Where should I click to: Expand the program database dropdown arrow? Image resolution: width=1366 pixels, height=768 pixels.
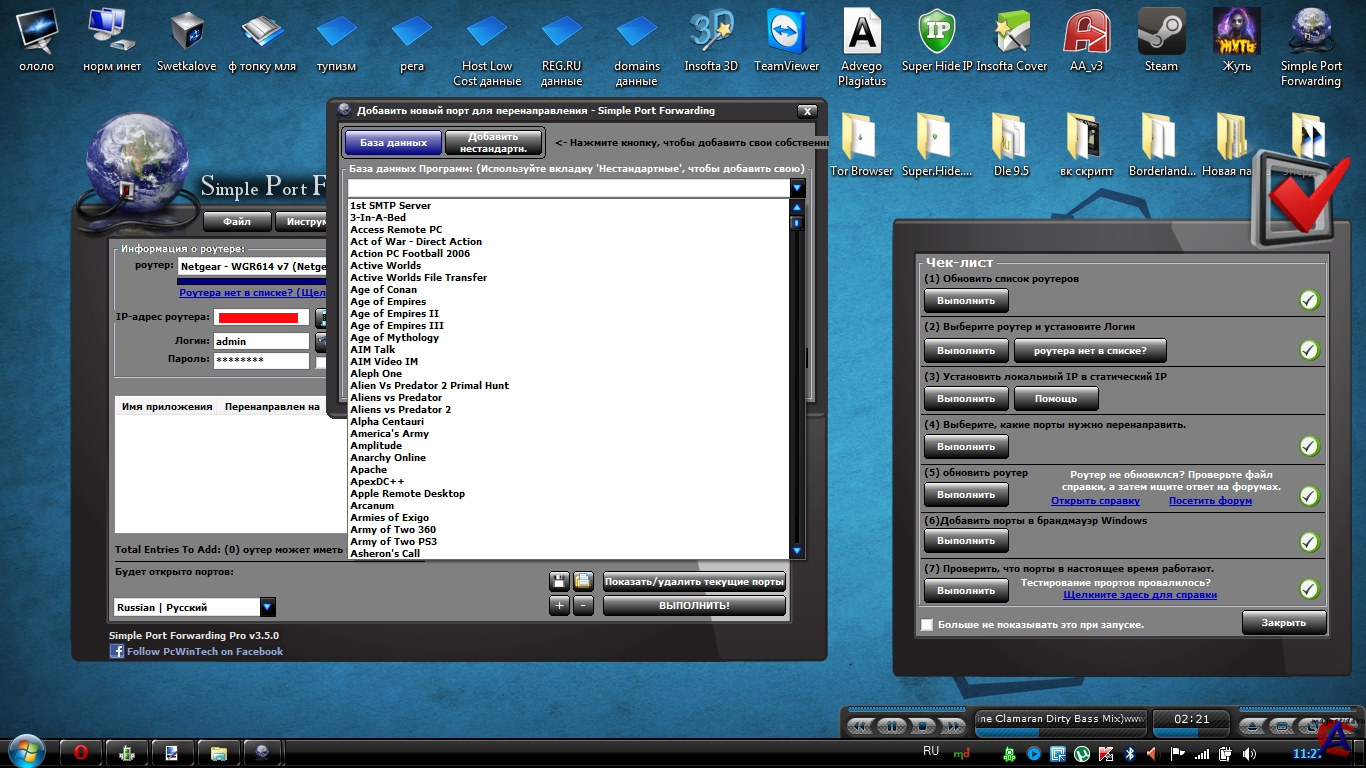(x=797, y=188)
